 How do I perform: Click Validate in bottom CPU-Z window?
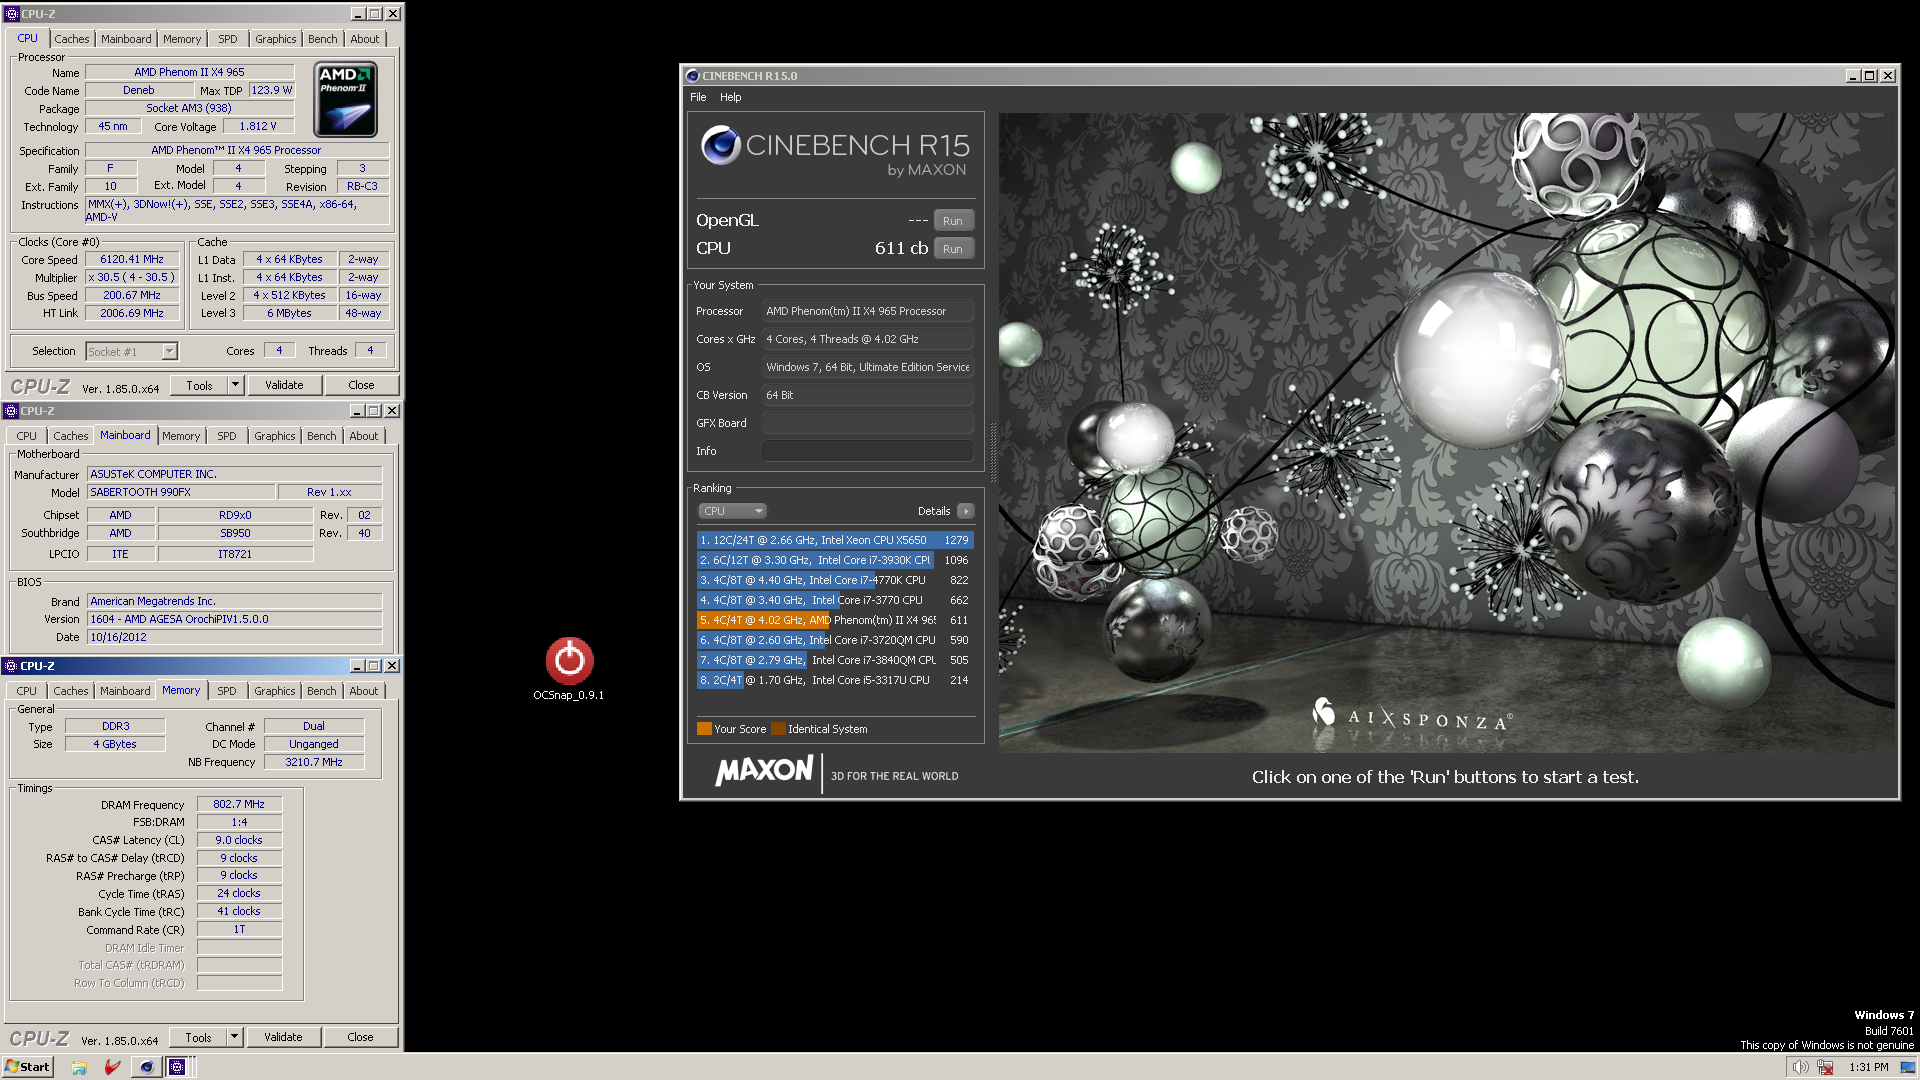click(x=283, y=1037)
